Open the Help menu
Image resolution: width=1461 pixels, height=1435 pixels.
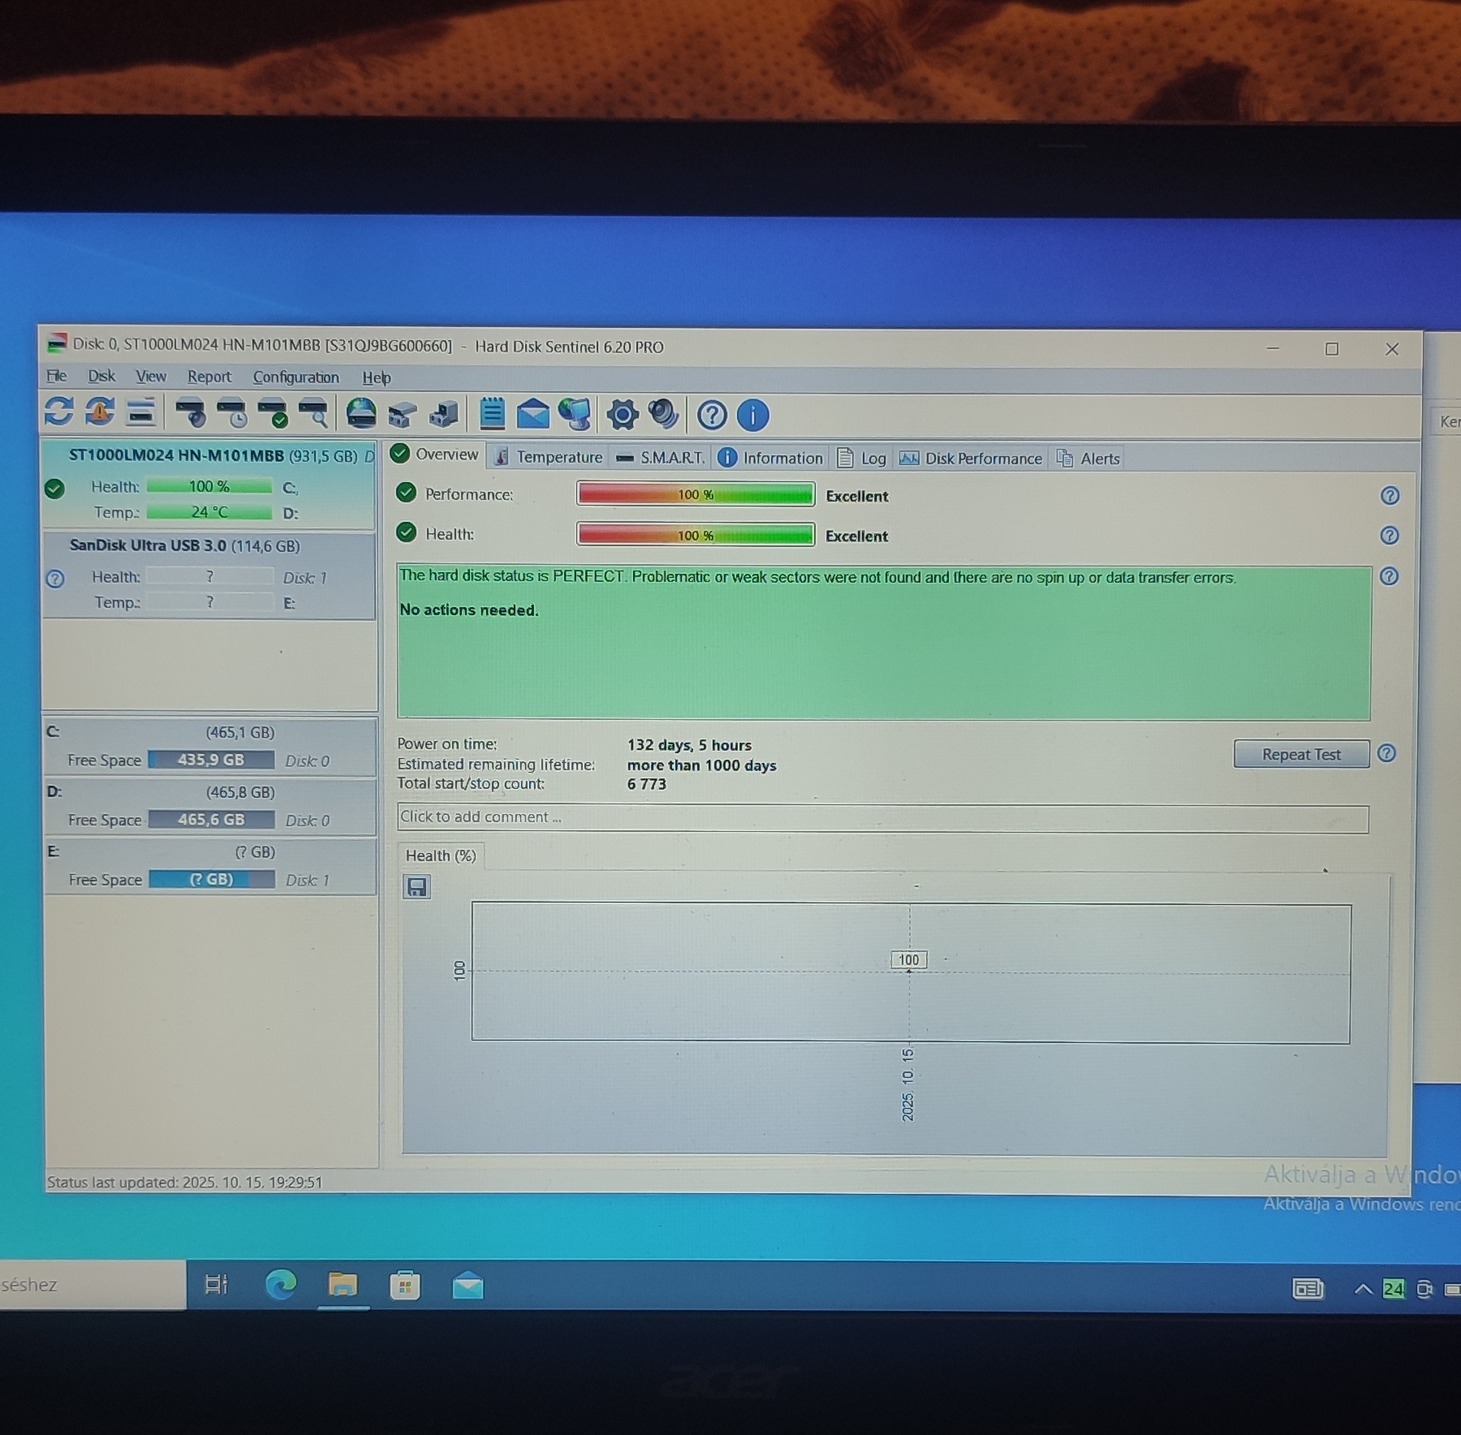tap(376, 378)
